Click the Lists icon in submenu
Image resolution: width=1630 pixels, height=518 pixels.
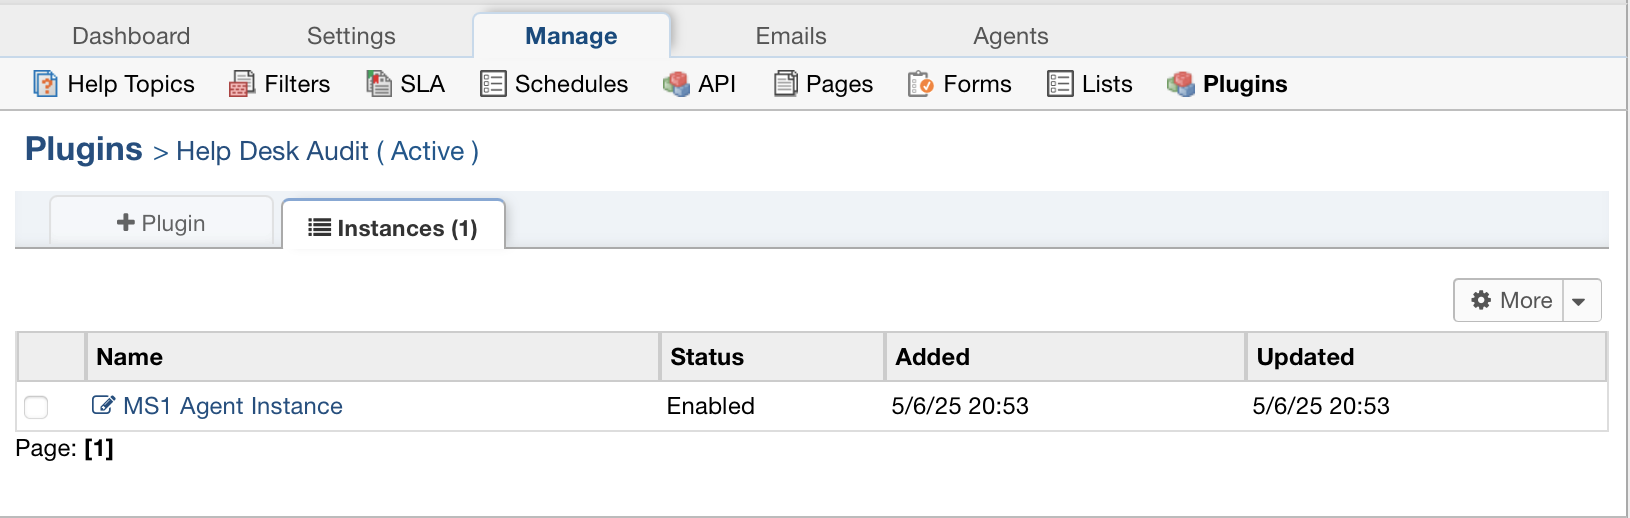[x=1060, y=84]
